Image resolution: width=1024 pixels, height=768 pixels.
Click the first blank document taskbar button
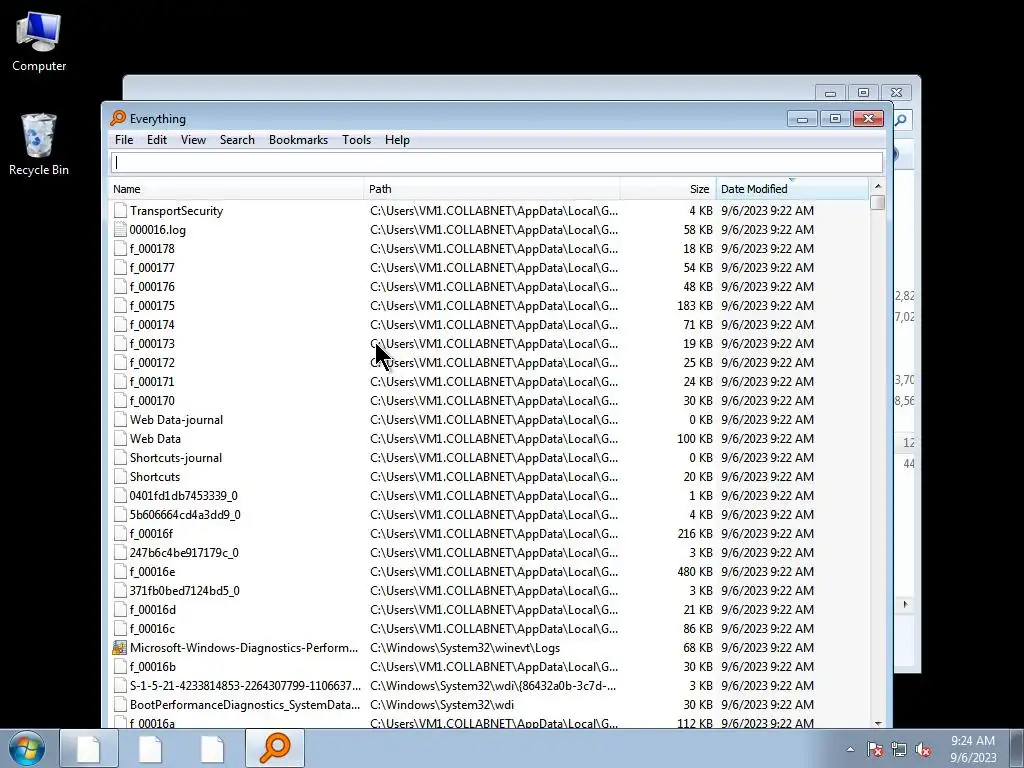coord(89,748)
